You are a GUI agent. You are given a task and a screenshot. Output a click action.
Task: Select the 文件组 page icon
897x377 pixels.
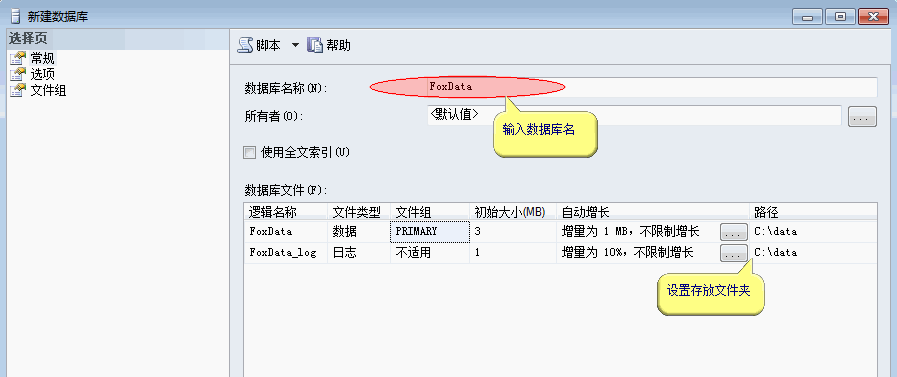pos(19,90)
